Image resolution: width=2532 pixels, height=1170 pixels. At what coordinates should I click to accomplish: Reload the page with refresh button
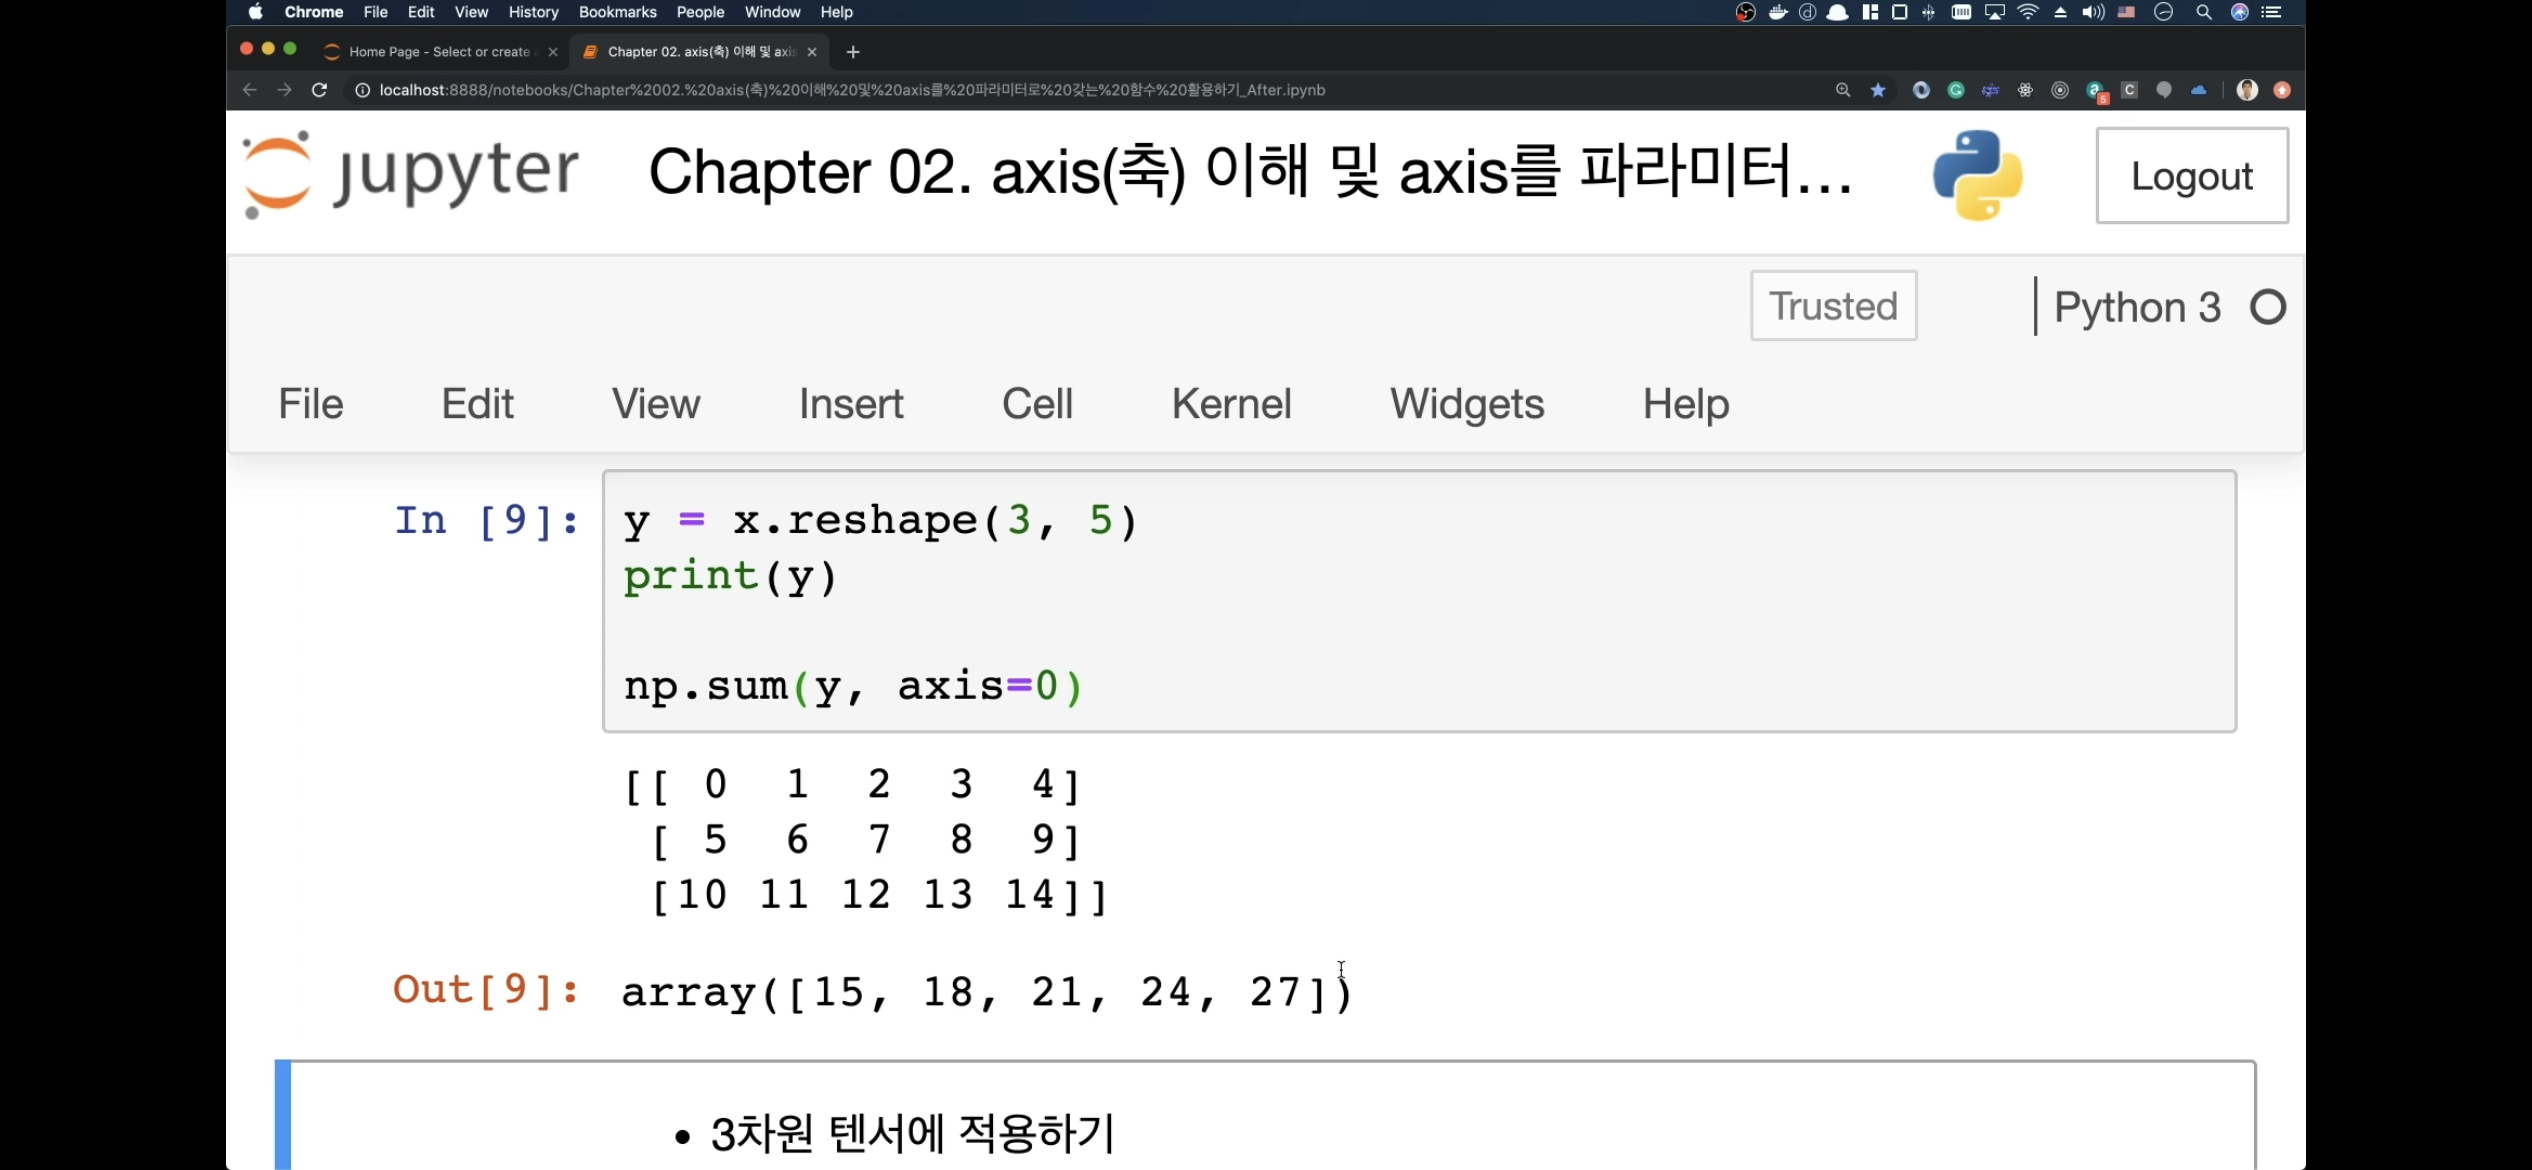coord(319,90)
